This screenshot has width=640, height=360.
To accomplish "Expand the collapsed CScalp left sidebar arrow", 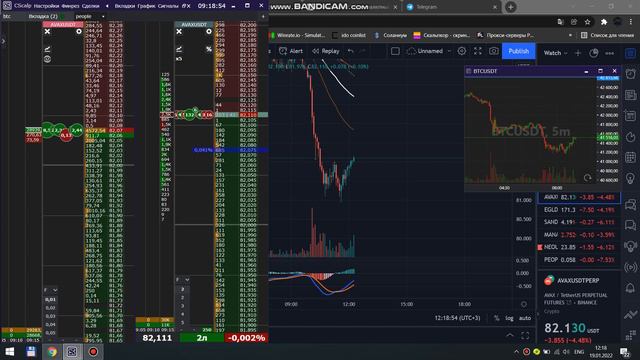I will tap(3, 41).
